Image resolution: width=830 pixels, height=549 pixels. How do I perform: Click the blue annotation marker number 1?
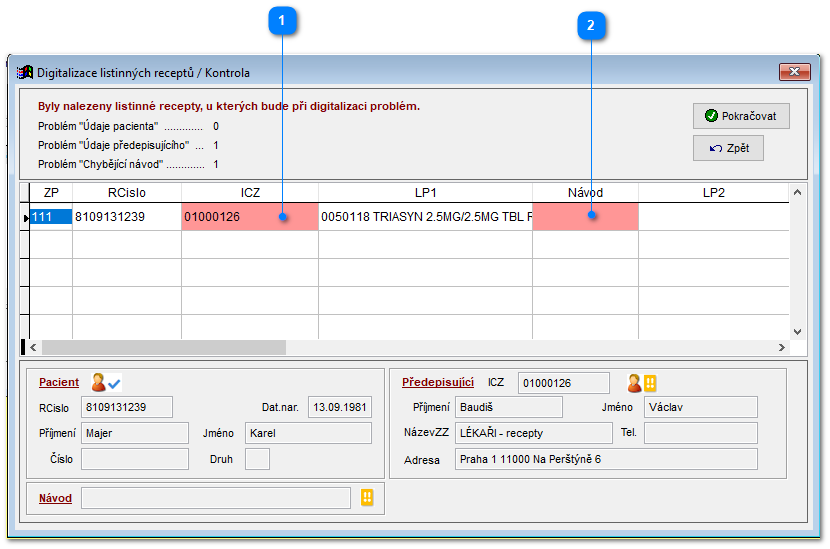[283, 21]
